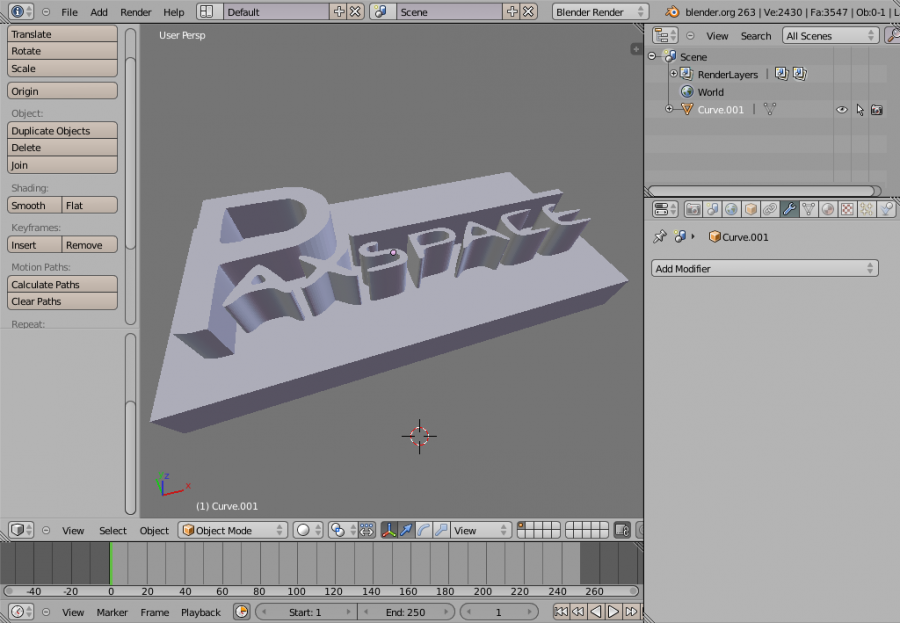
Task: Click the Calculate Paths button
Action: tap(62, 283)
